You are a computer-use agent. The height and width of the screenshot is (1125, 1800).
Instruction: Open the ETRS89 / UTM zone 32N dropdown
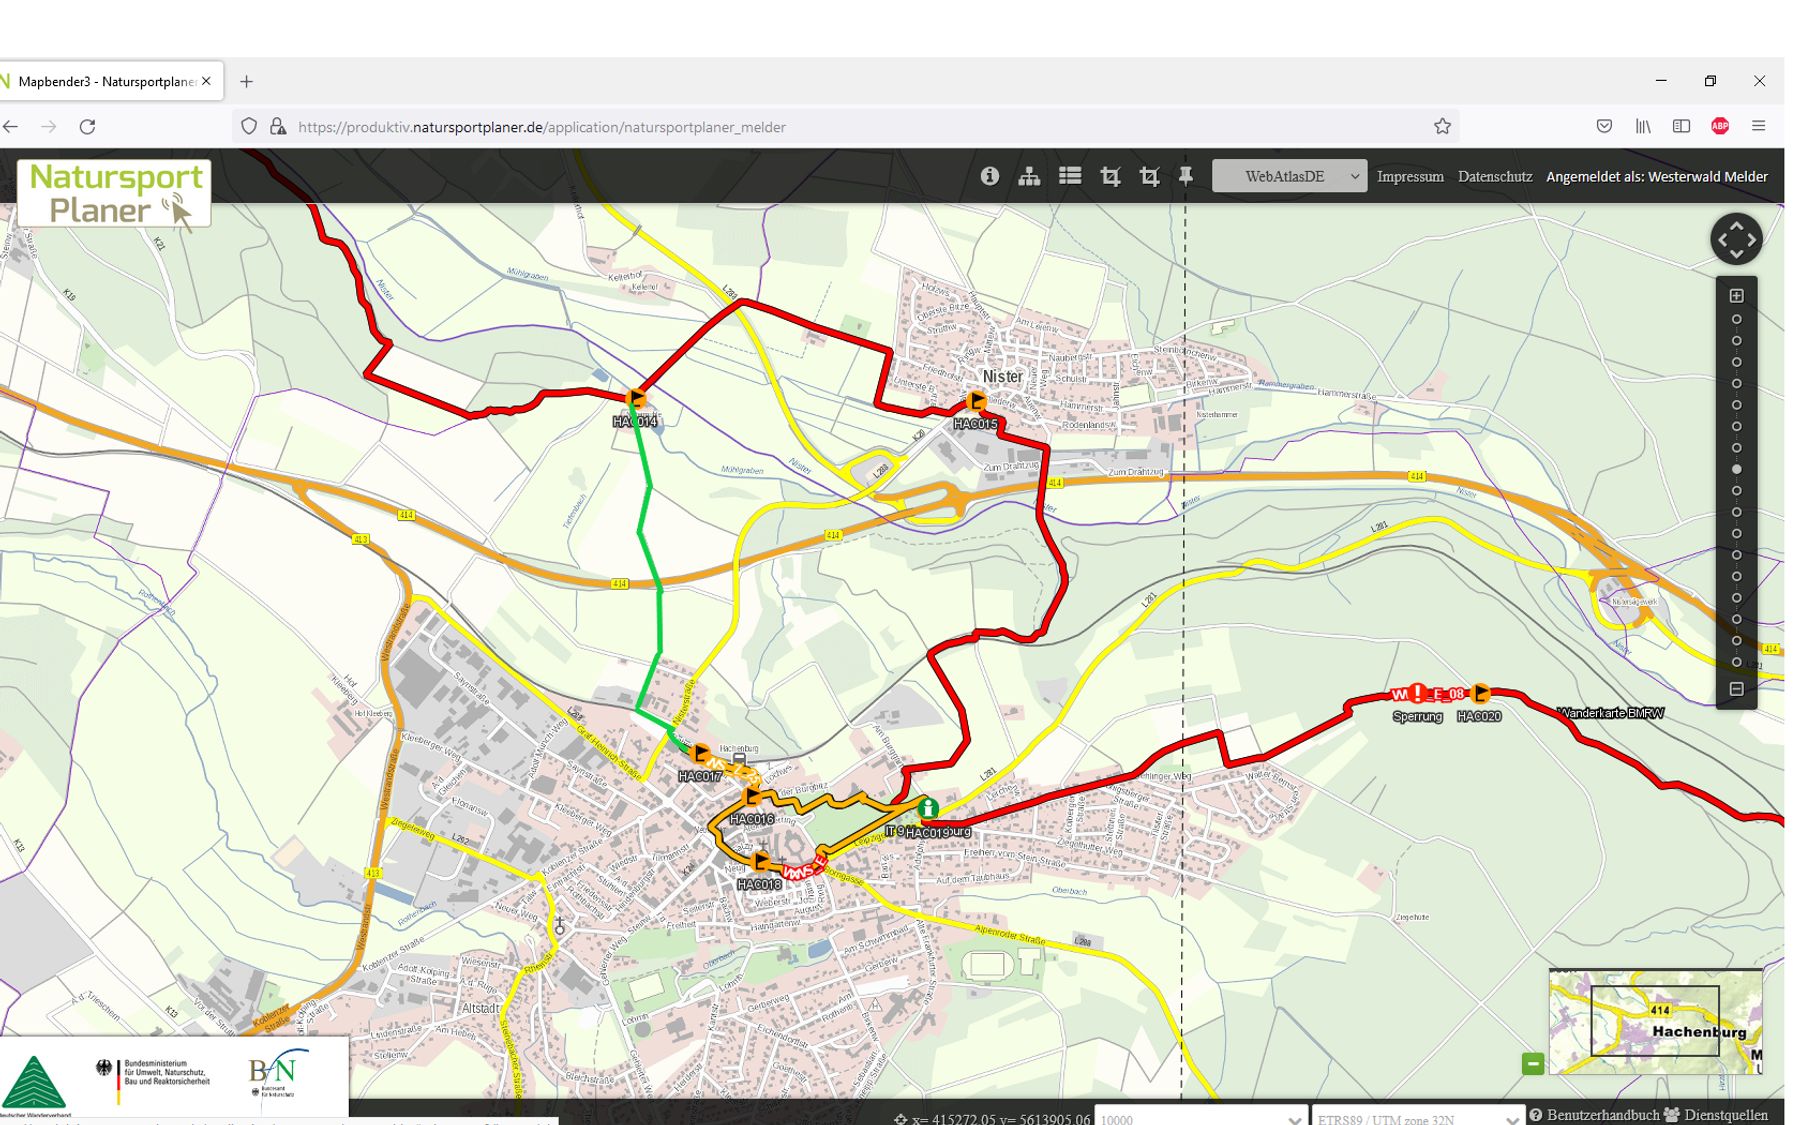1415,1119
